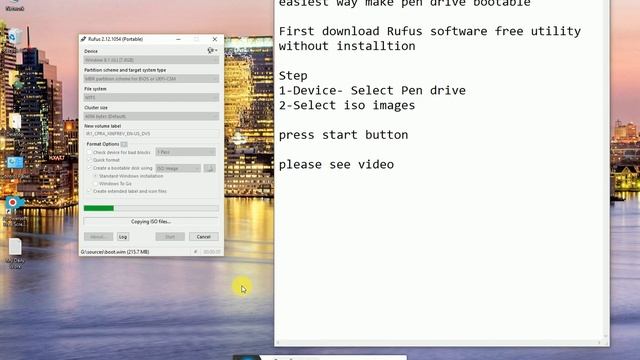Click the '2-Select iso images' line
This screenshot has width=640, height=360.
coord(347,105)
